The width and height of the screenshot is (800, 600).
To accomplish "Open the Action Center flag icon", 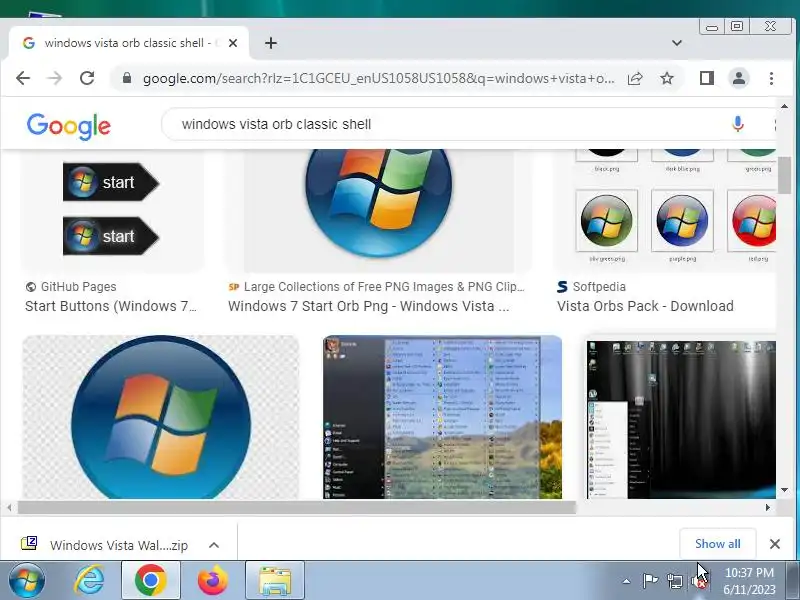I will click(x=650, y=581).
